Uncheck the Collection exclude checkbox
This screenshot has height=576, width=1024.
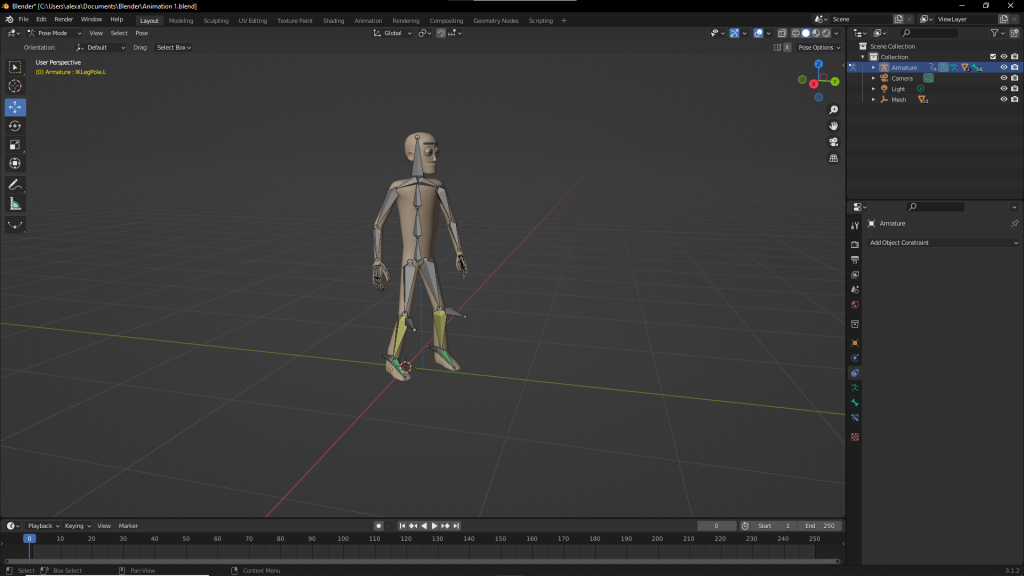tap(993, 57)
